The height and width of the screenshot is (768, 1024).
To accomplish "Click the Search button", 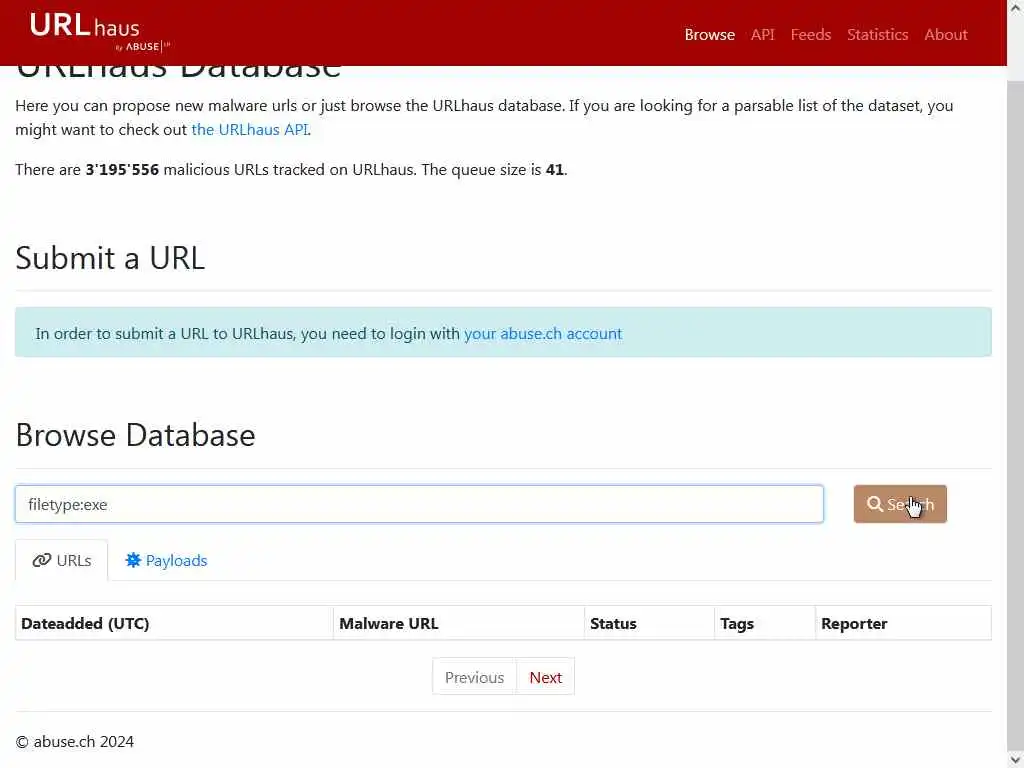I will (x=899, y=504).
